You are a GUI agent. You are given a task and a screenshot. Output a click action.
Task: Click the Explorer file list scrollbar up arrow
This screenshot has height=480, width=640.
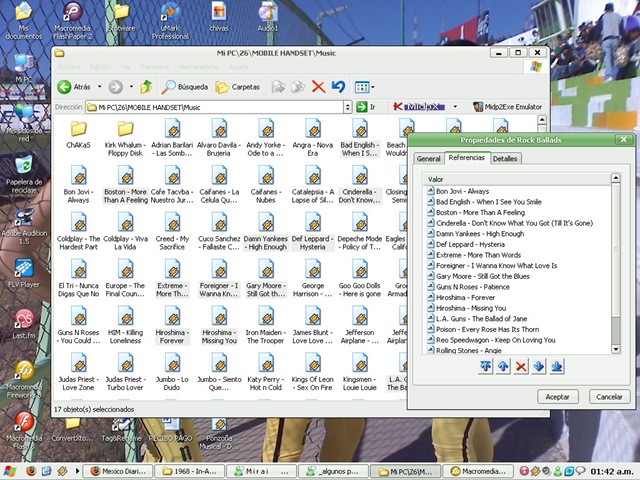pyautogui.click(x=542, y=120)
